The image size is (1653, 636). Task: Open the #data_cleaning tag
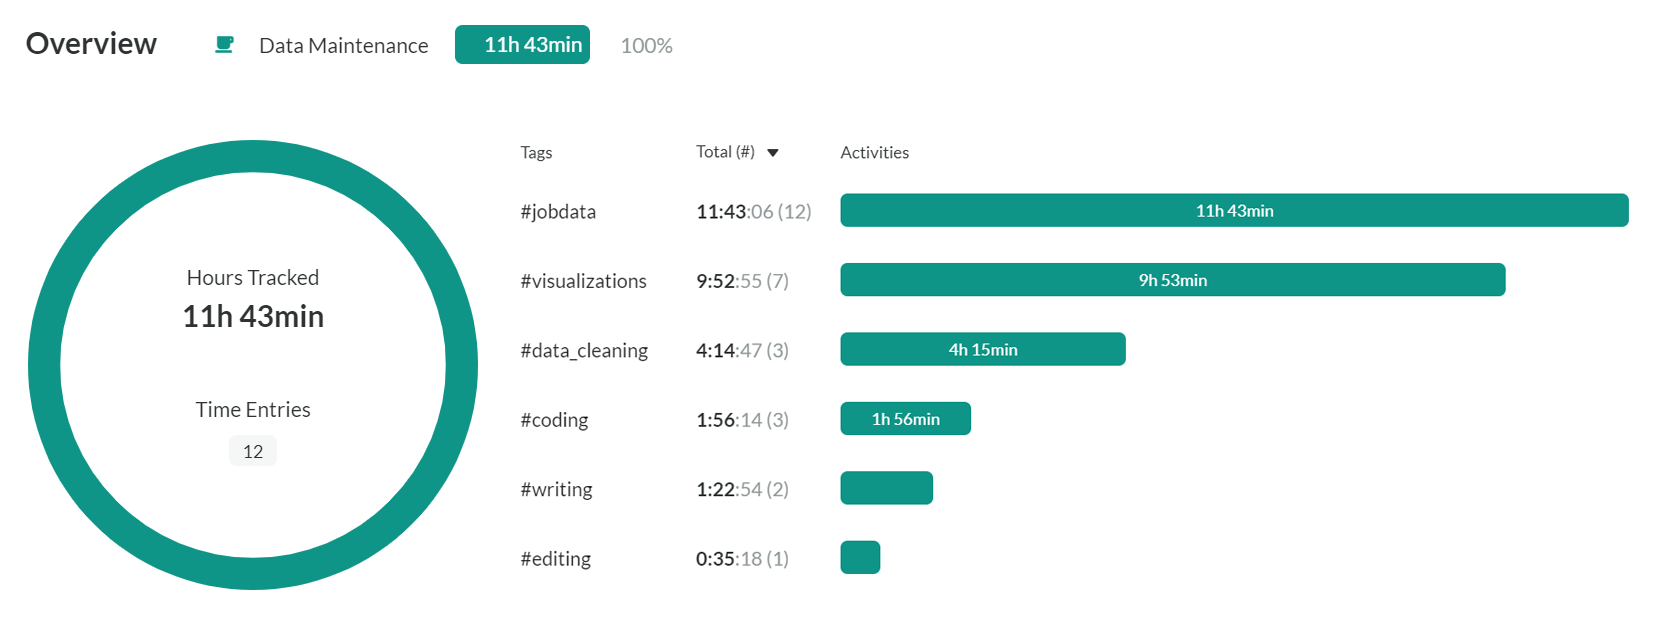pyautogui.click(x=584, y=351)
